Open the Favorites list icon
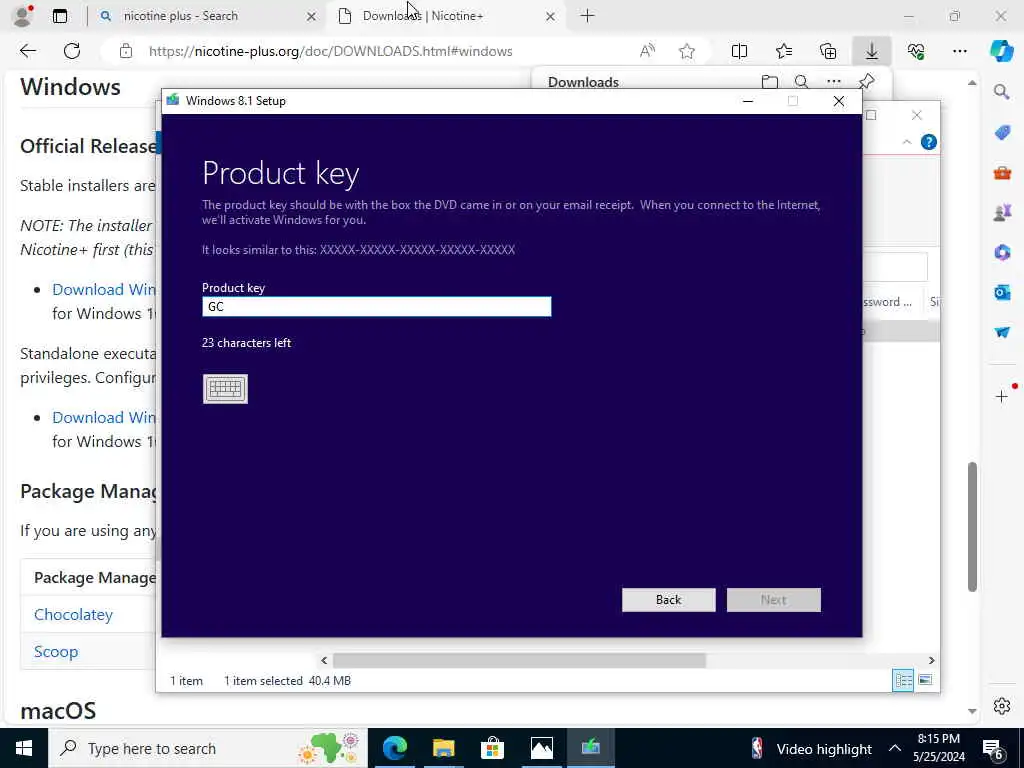The width and height of the screenshot is (1024, 768). (784, 51)
